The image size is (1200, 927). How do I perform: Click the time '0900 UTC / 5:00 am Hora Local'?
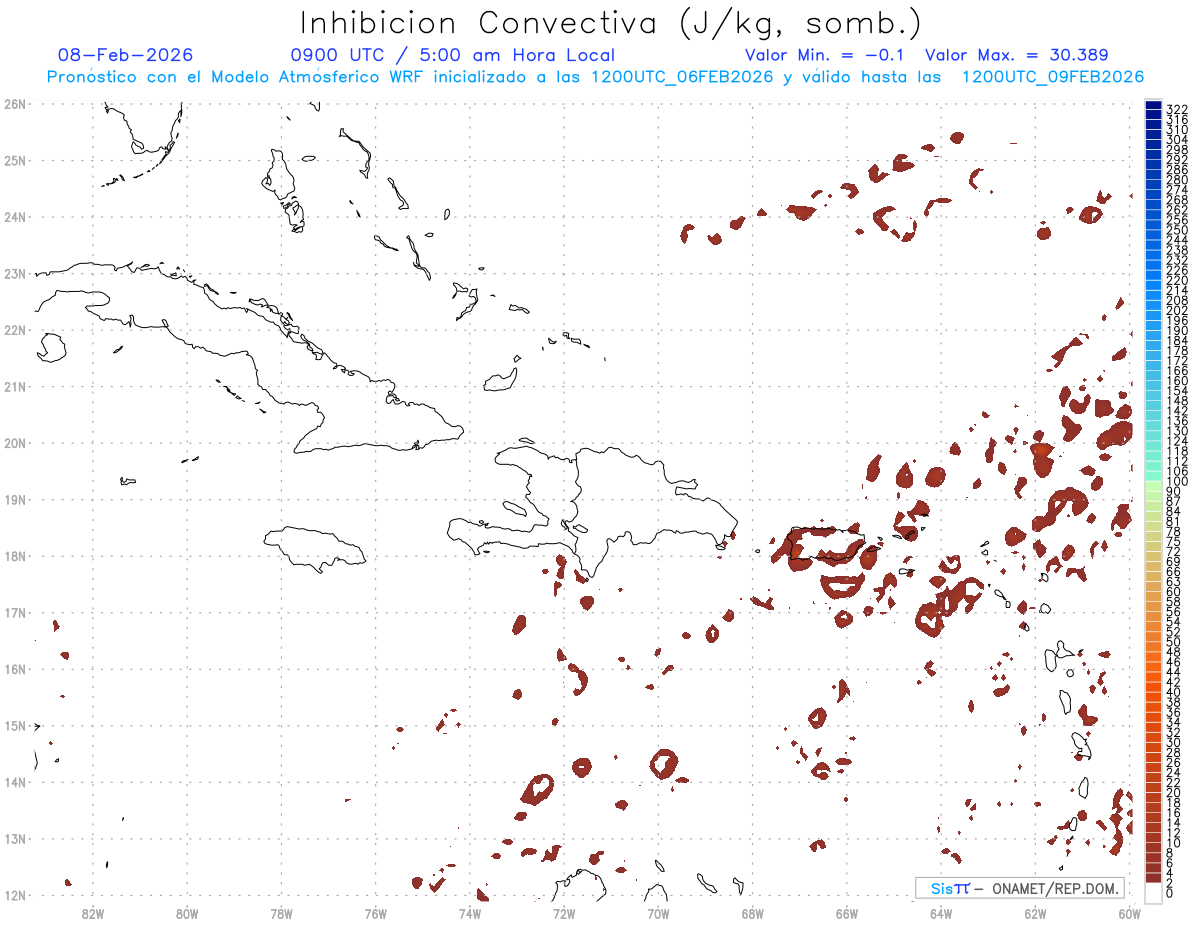click(453, 55)
